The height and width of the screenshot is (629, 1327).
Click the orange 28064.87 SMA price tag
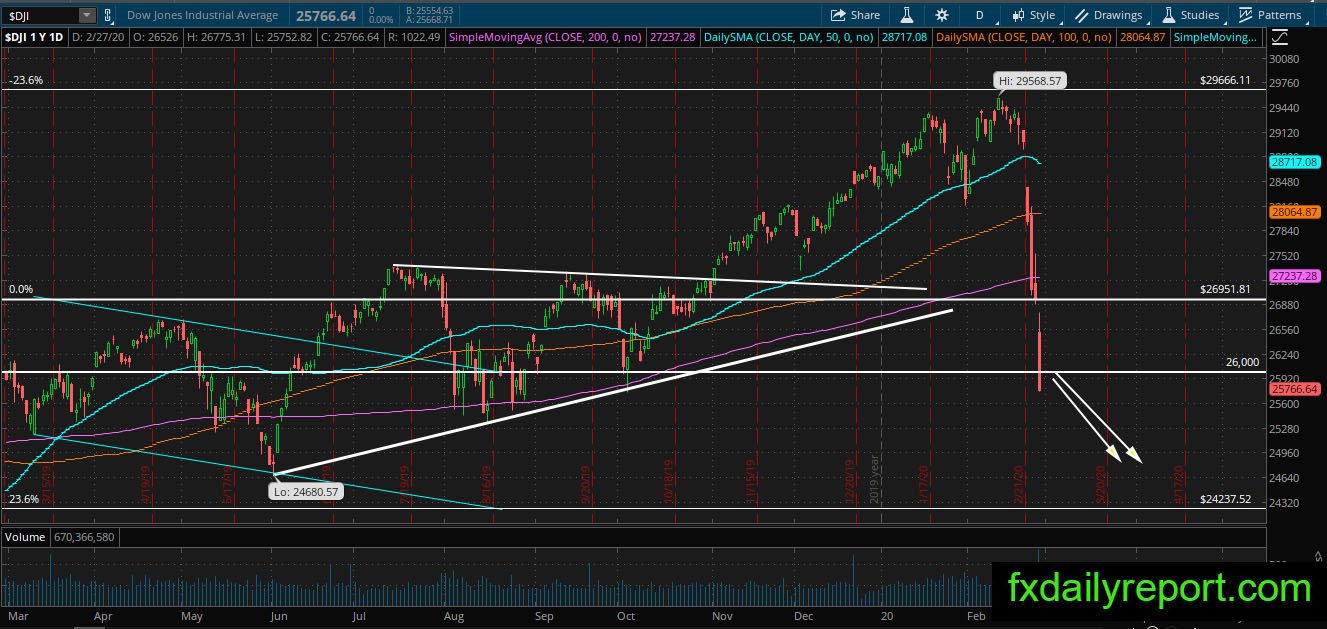[1295, 212]
